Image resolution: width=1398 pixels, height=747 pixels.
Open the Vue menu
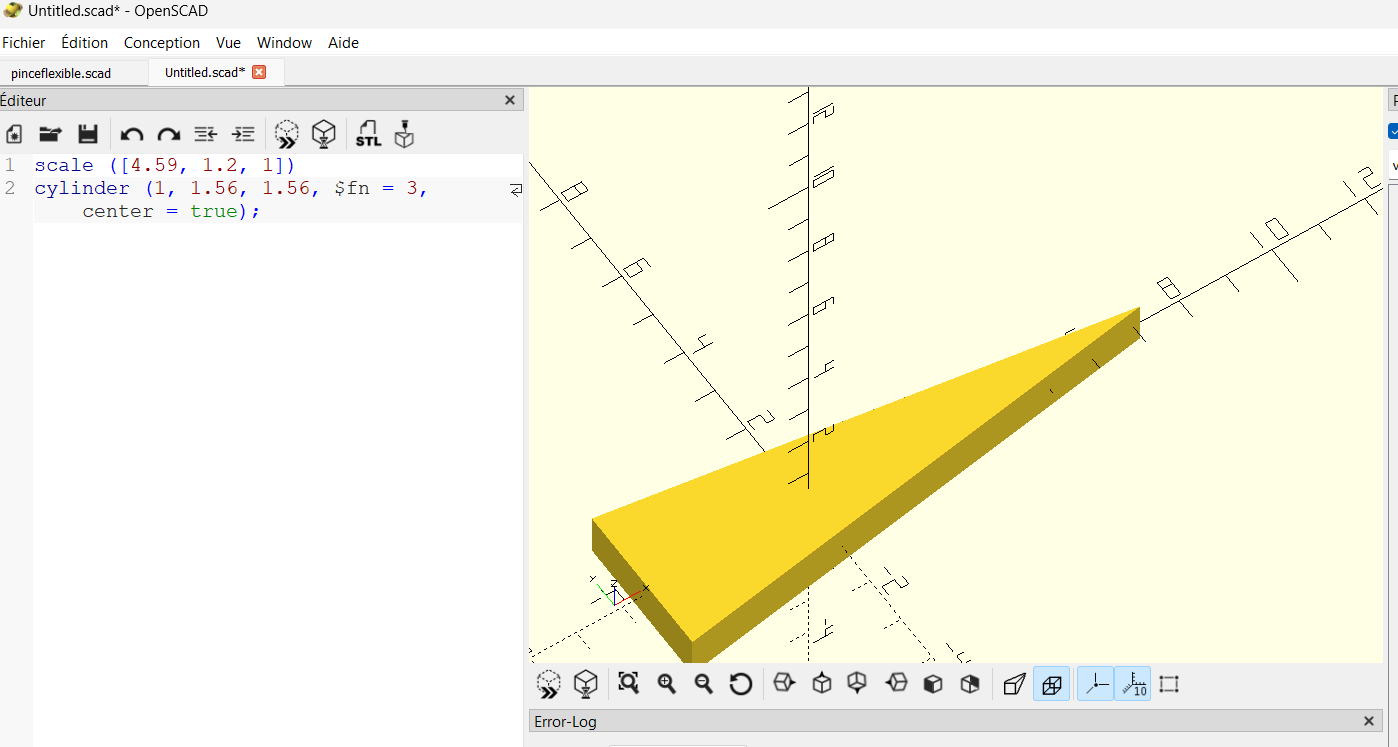(228, 43)
